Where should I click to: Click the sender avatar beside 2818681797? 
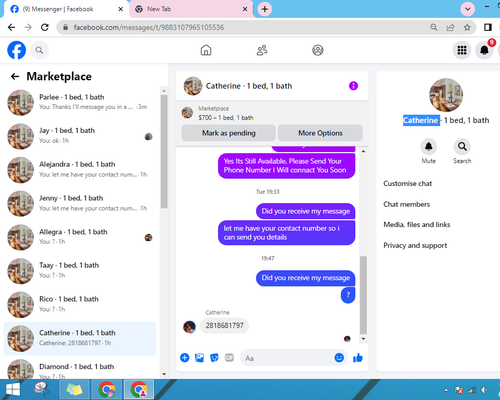189,327
